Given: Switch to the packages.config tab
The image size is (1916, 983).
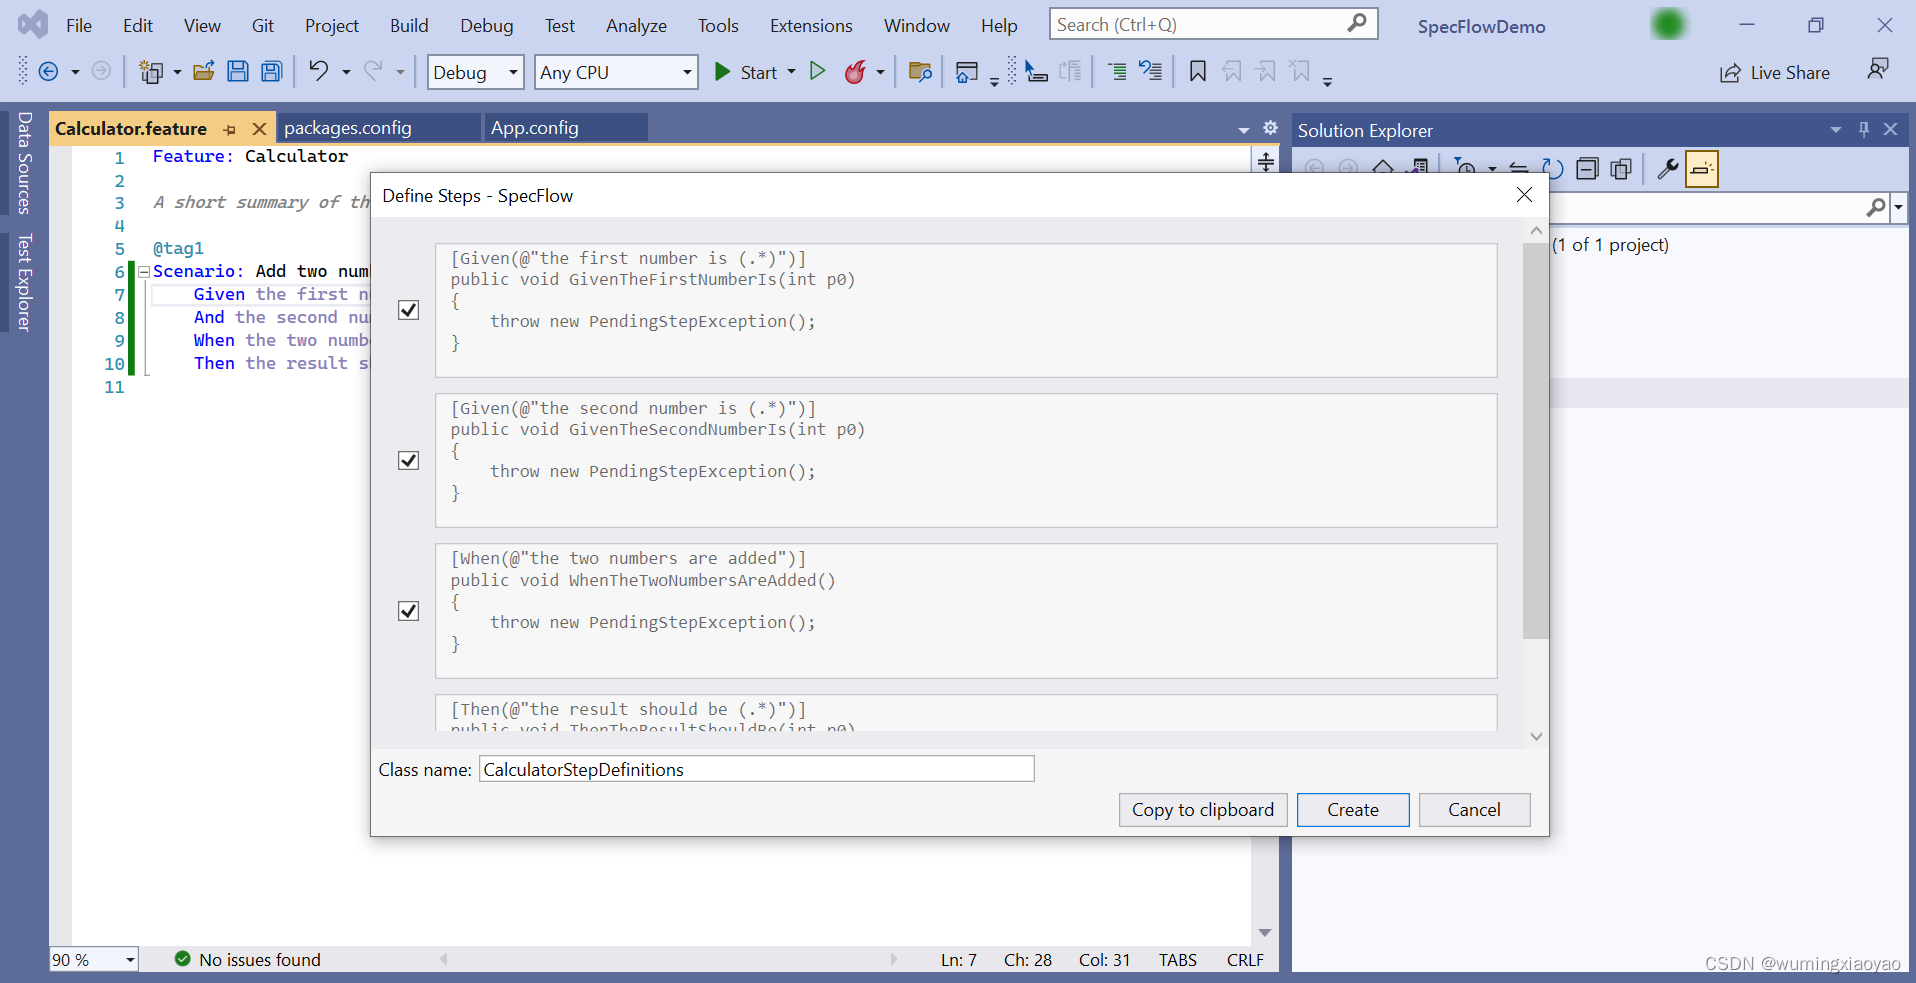Looking at the screenshot, I should point(378,128).
